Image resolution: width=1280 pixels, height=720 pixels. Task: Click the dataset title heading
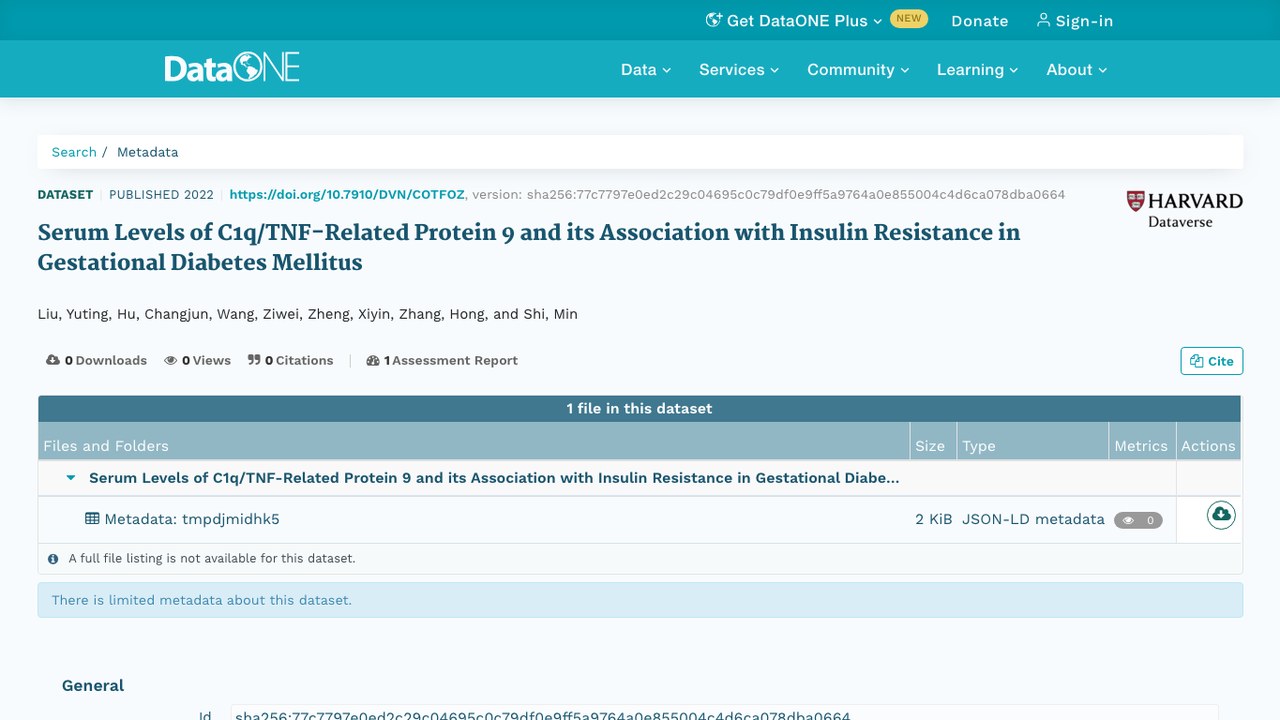point(529,247)
